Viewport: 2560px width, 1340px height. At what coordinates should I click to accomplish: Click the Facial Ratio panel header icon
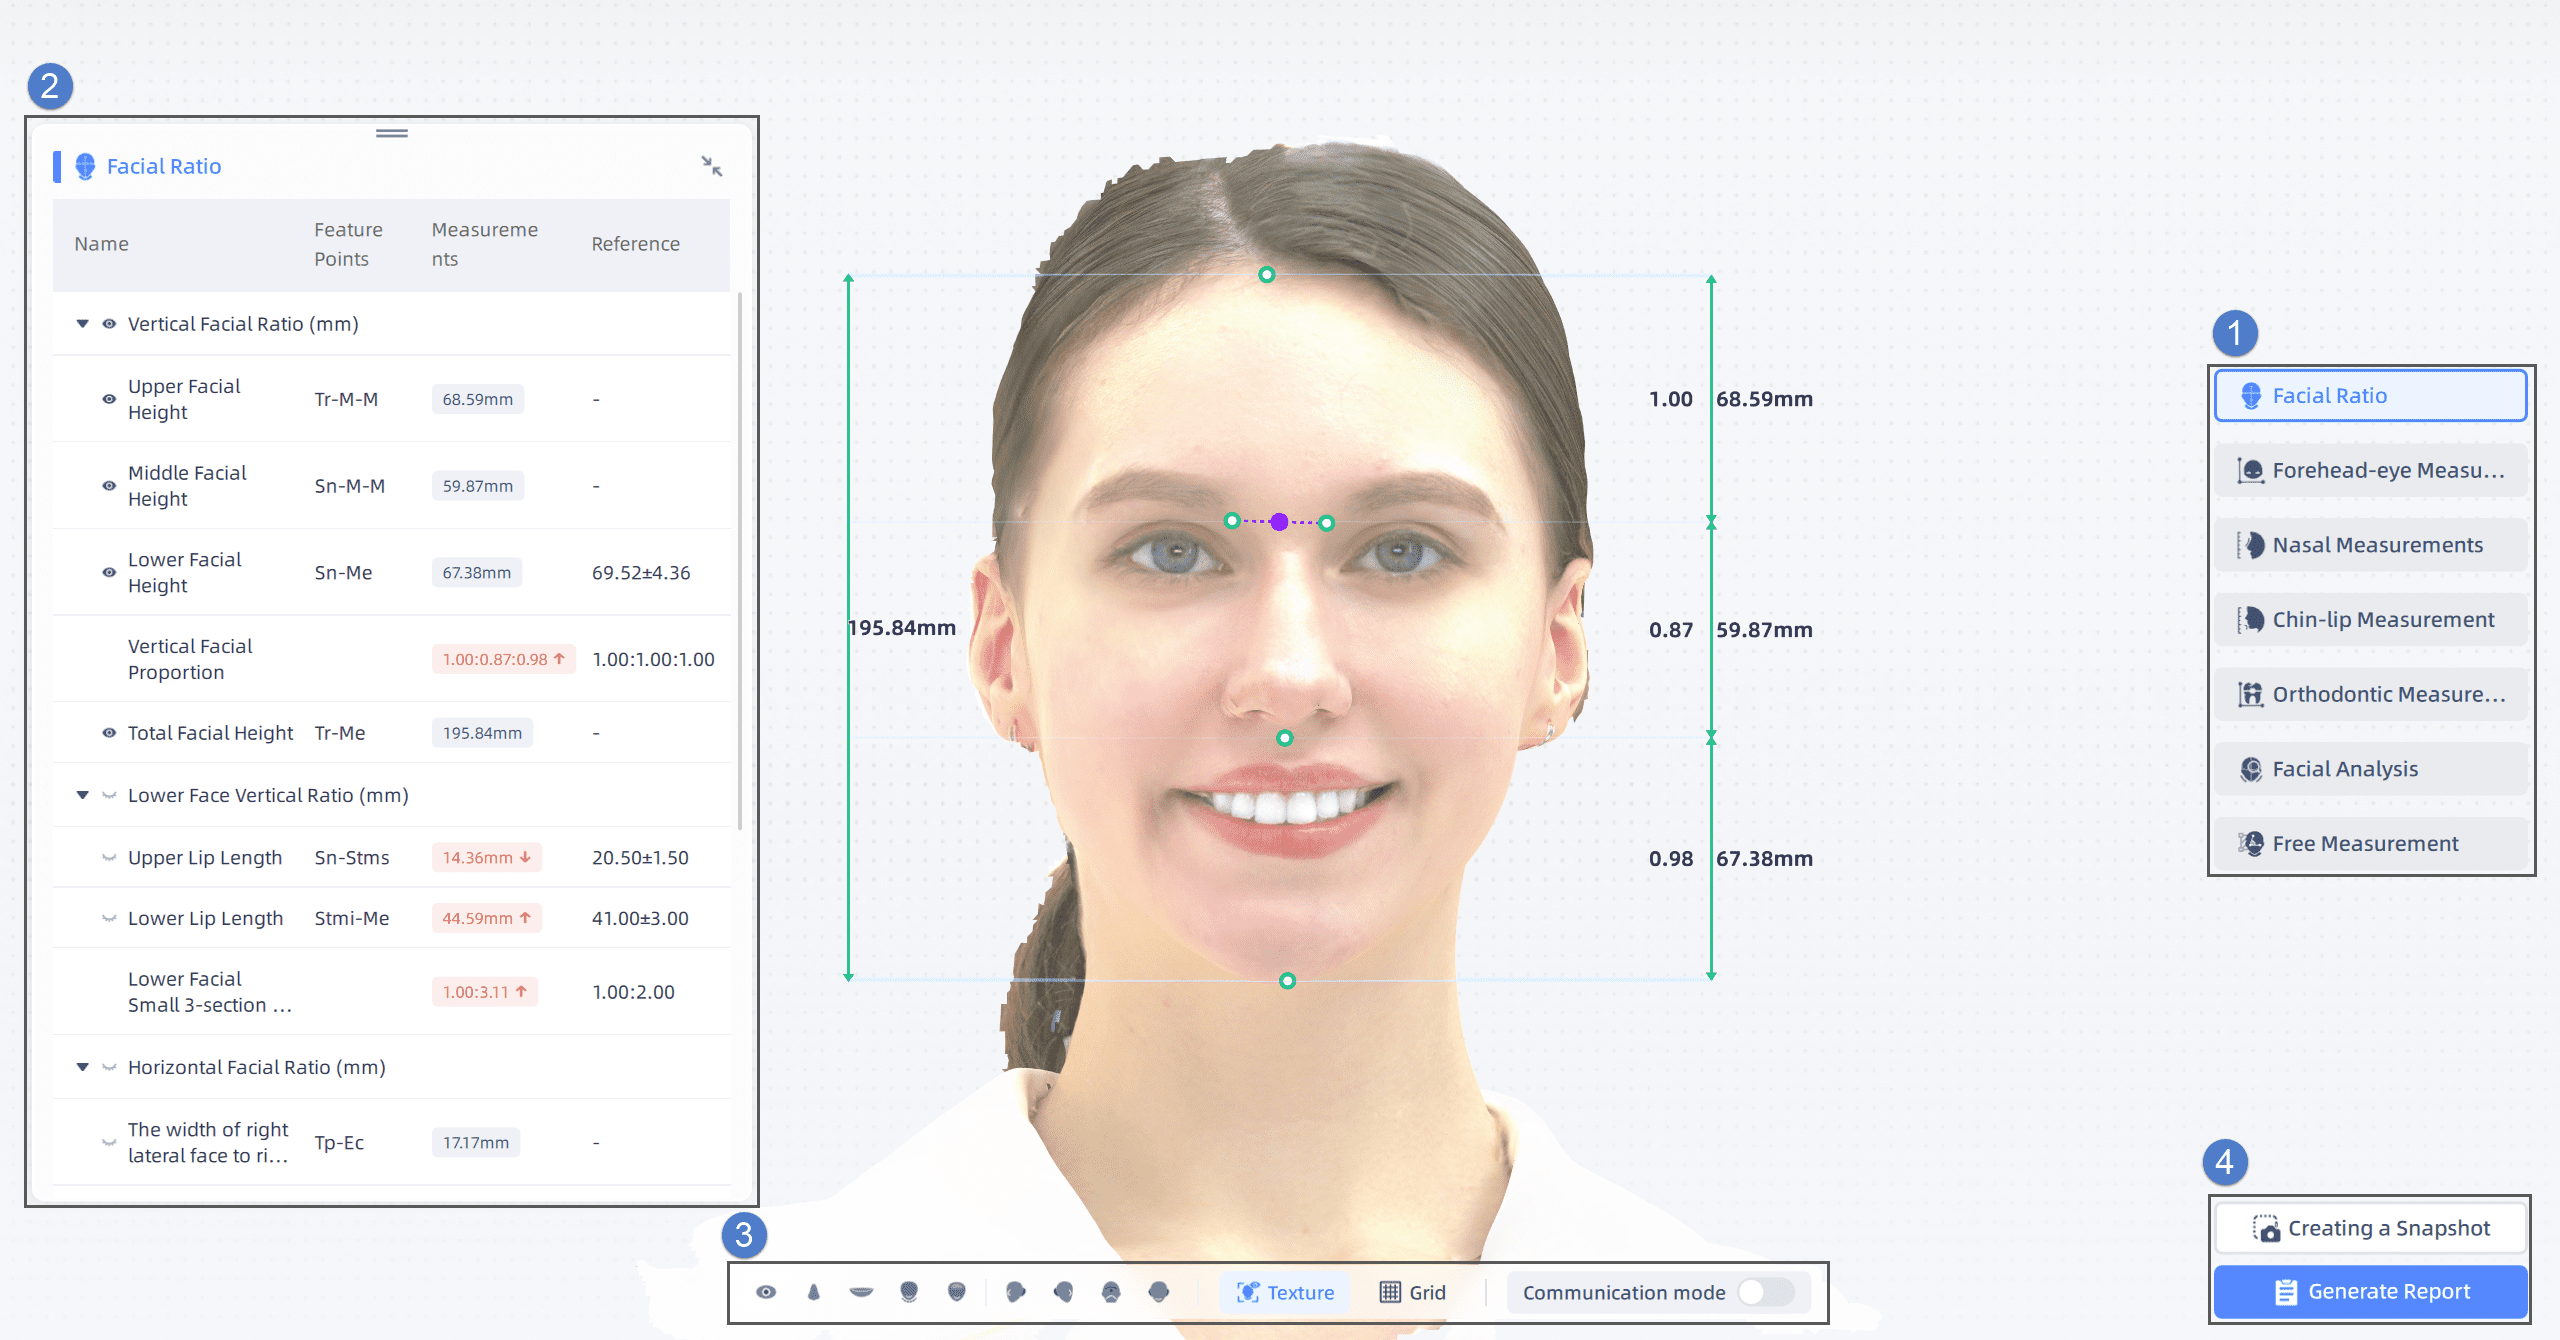[86, 166]
